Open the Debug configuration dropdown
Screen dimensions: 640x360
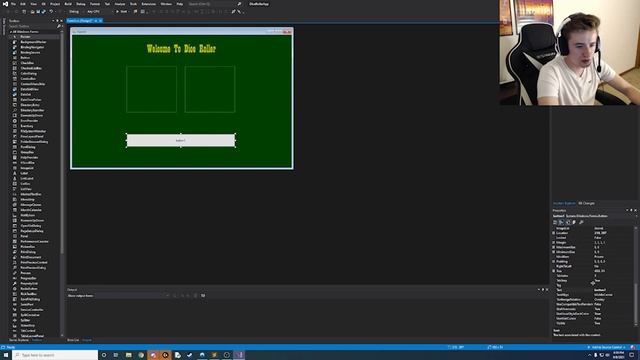coord(75,12)
